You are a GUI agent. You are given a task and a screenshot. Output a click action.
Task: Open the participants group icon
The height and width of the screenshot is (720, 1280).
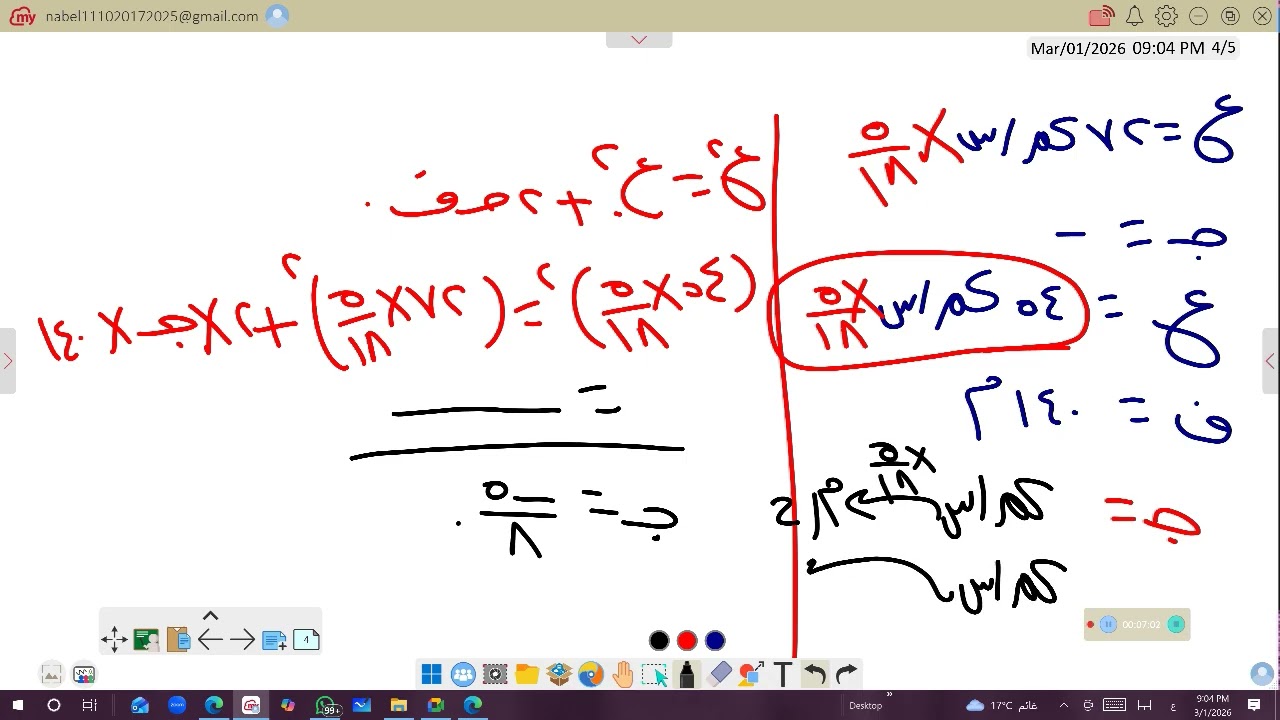463,675
